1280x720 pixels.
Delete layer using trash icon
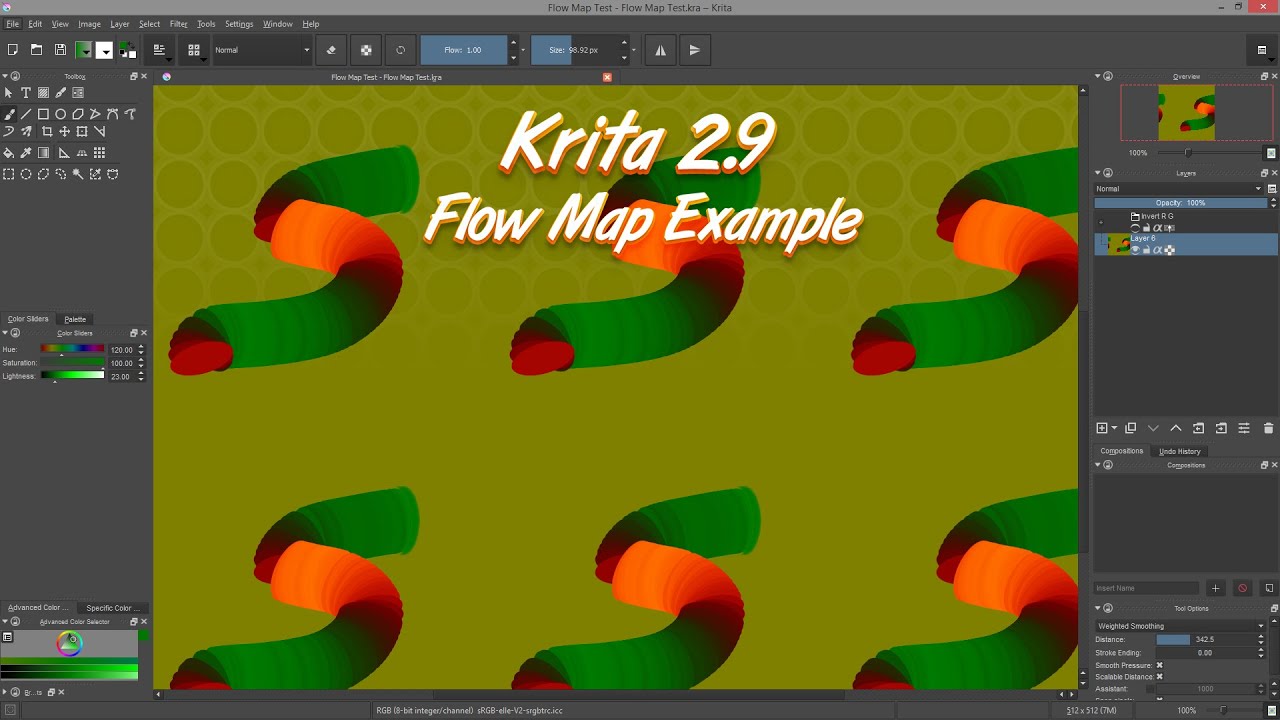(x=1268, y=428)
